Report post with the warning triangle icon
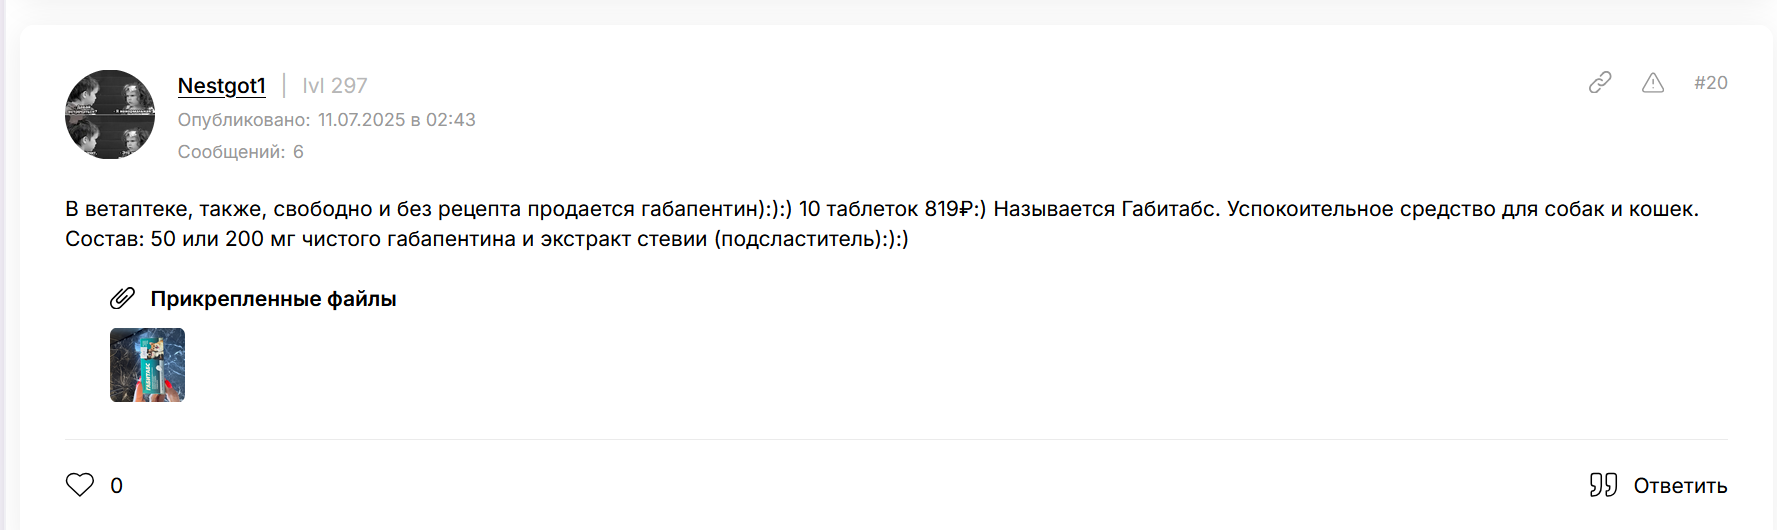This screenshot has width=1777, height=530. coord(1653,83)
